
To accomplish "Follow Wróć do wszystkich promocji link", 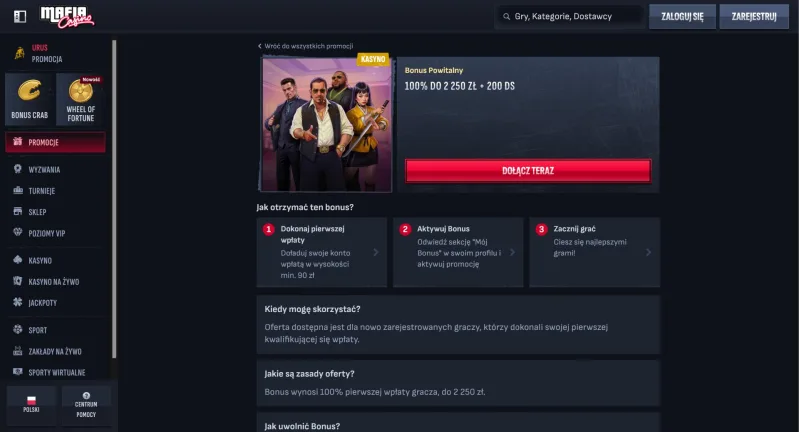I will 309,46.
